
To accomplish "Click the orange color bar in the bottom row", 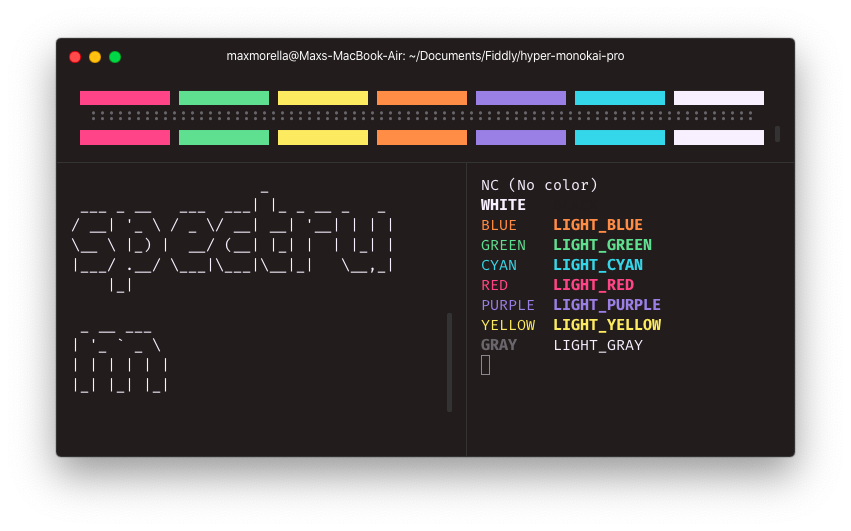I will click(x=422, y=137).
